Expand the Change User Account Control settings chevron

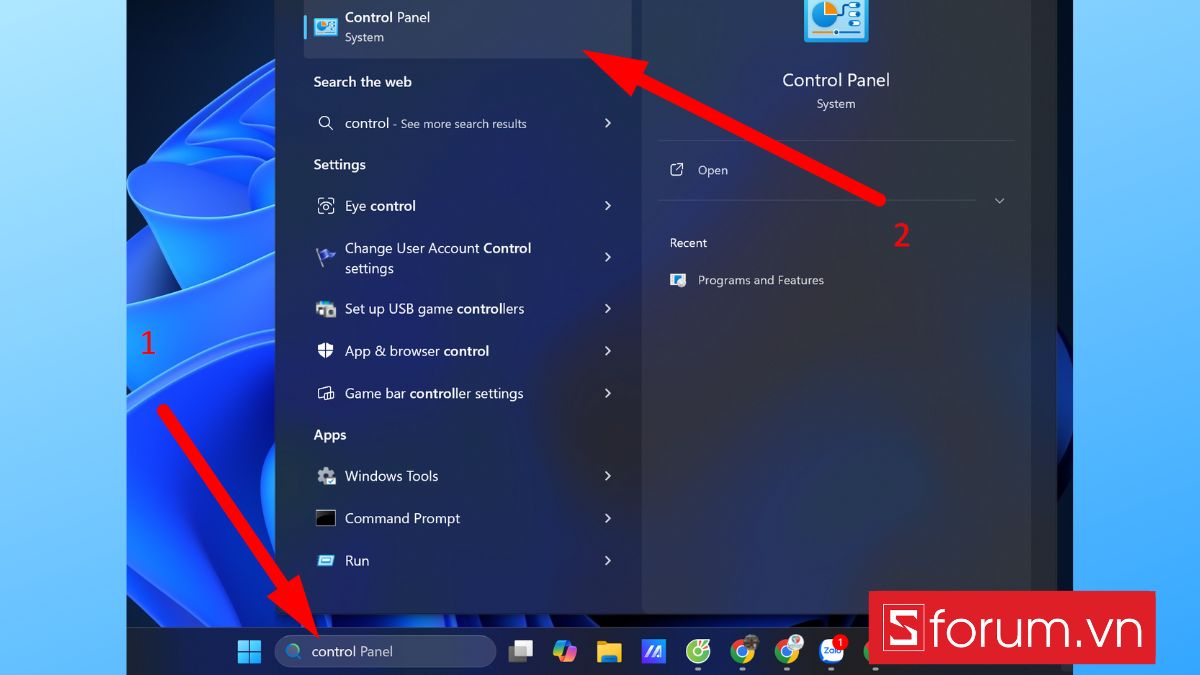(x=608, y=257)
